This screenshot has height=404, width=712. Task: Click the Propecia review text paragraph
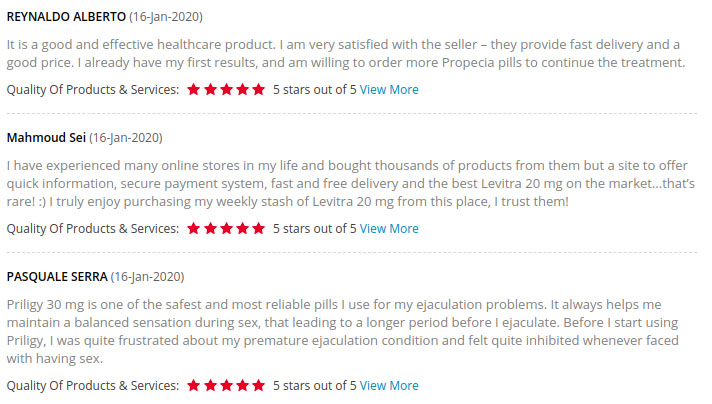[x=345, y=54]
